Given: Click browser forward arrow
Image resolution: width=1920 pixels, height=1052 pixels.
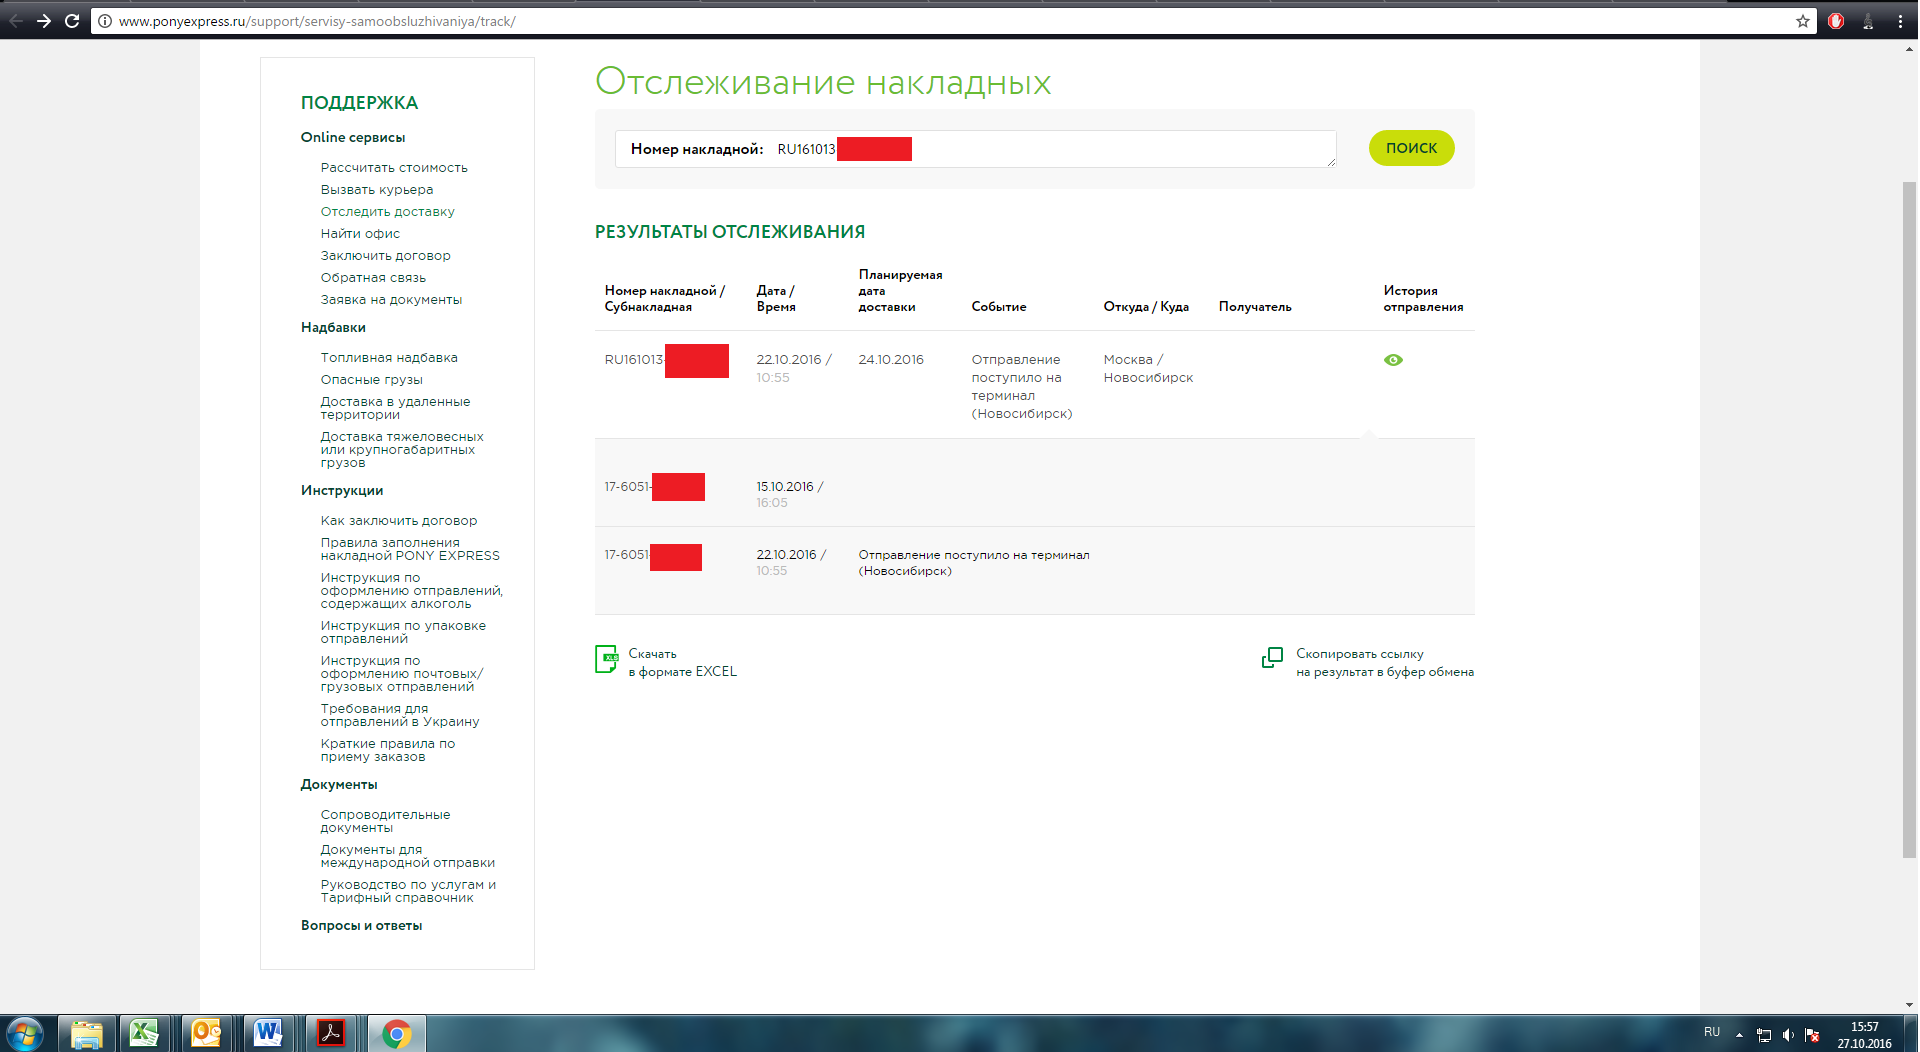Looking at the screenshot, I should pyautogui.click(x=44, y=21).
